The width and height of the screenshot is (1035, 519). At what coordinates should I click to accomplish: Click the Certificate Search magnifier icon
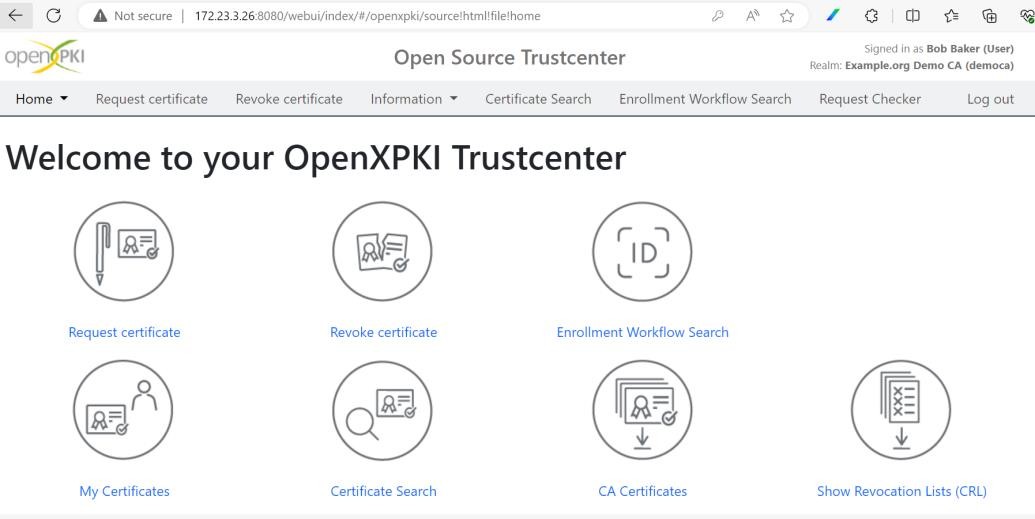coord(382,410)
